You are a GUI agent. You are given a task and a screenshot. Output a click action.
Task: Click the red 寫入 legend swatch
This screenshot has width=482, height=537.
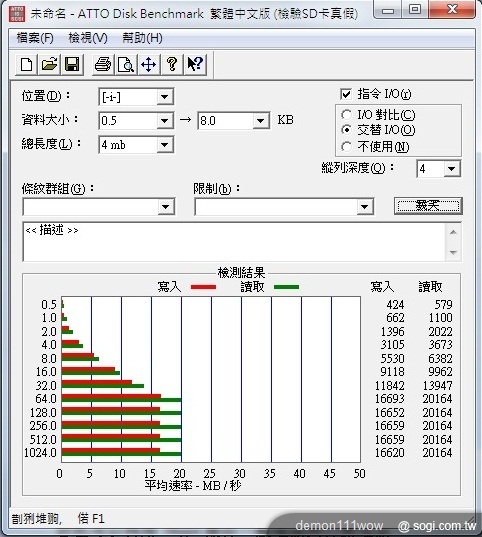coord(203,287)
